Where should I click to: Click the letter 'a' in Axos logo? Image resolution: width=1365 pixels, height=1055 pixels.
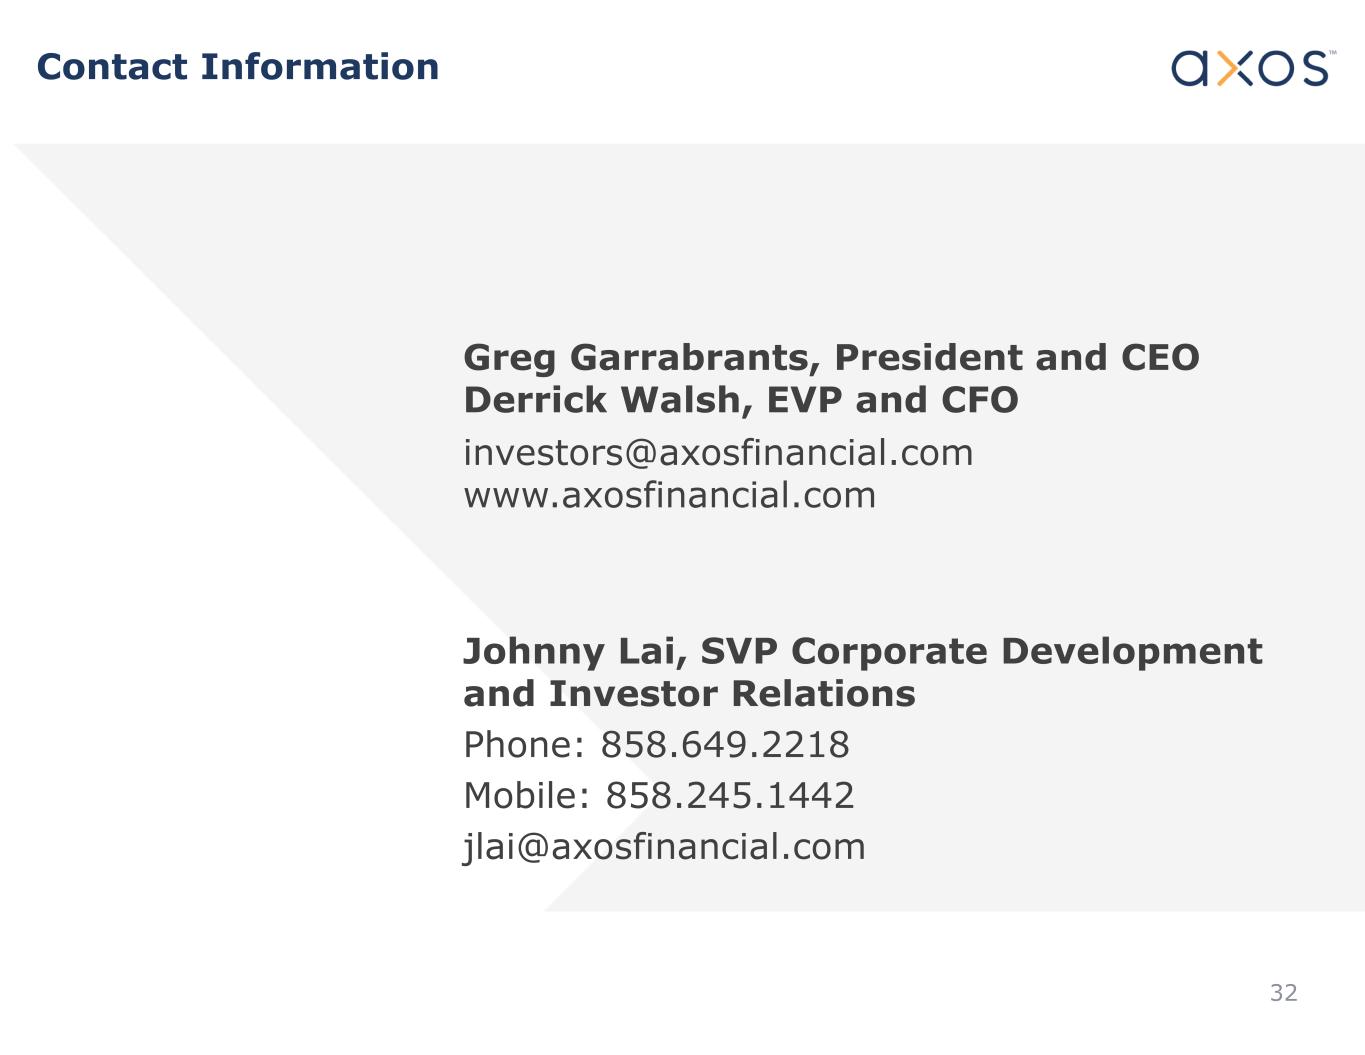click(1190, 68)
